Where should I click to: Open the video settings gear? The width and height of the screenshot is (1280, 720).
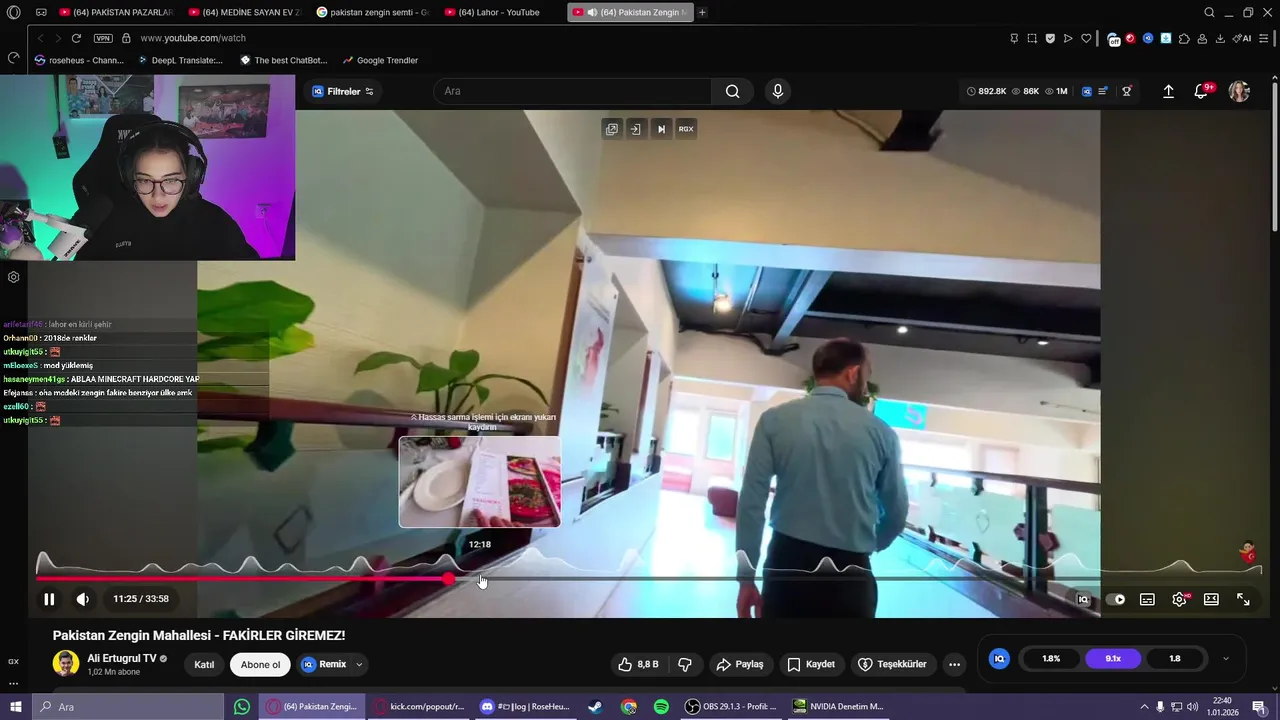(1179, 599)
